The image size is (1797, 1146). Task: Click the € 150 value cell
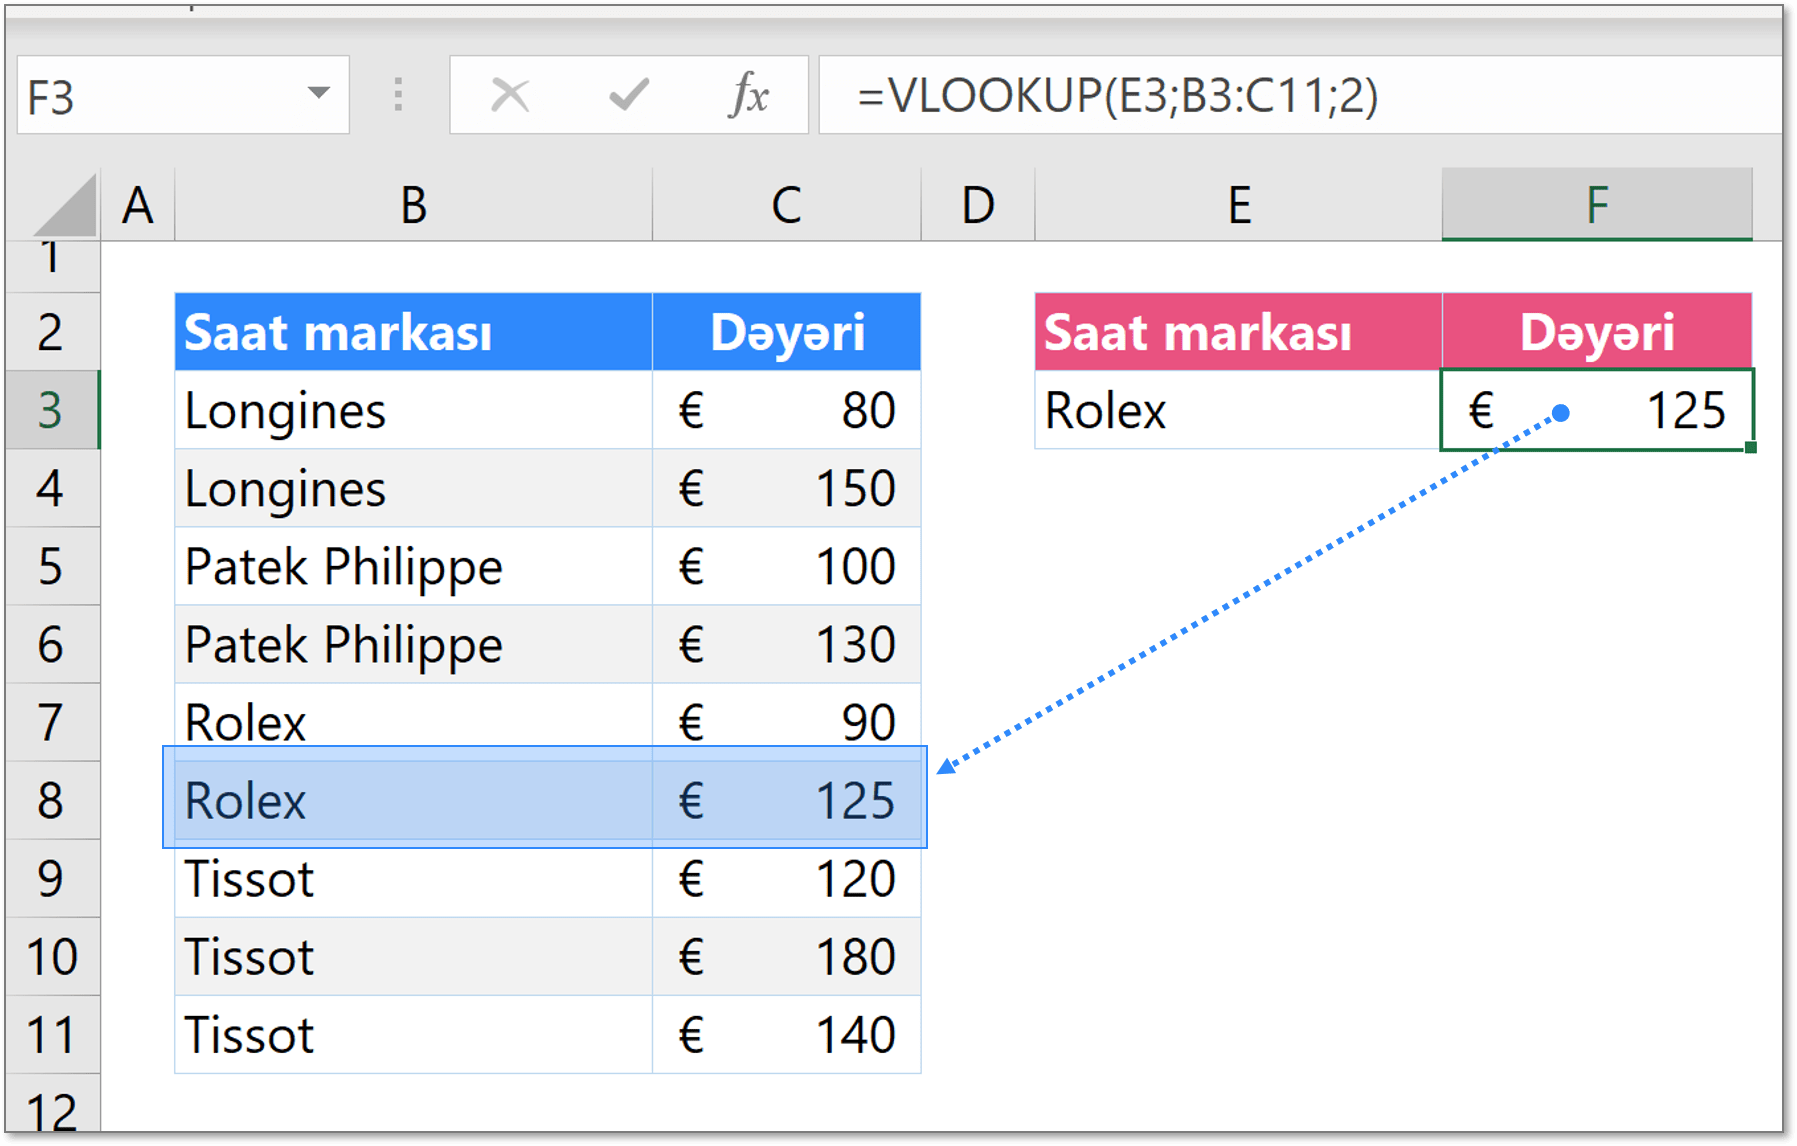coord(786,488)
